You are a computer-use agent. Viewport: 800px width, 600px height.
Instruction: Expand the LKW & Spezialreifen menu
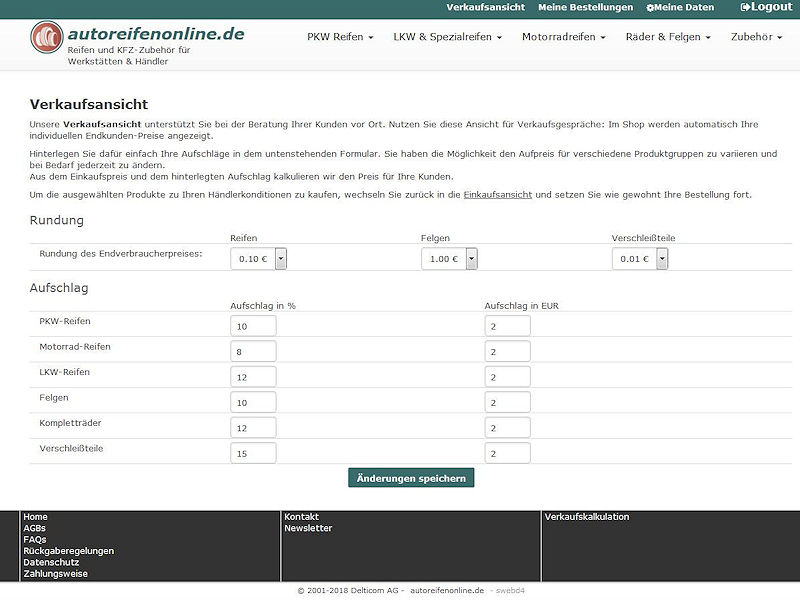(x=447, y=37)
